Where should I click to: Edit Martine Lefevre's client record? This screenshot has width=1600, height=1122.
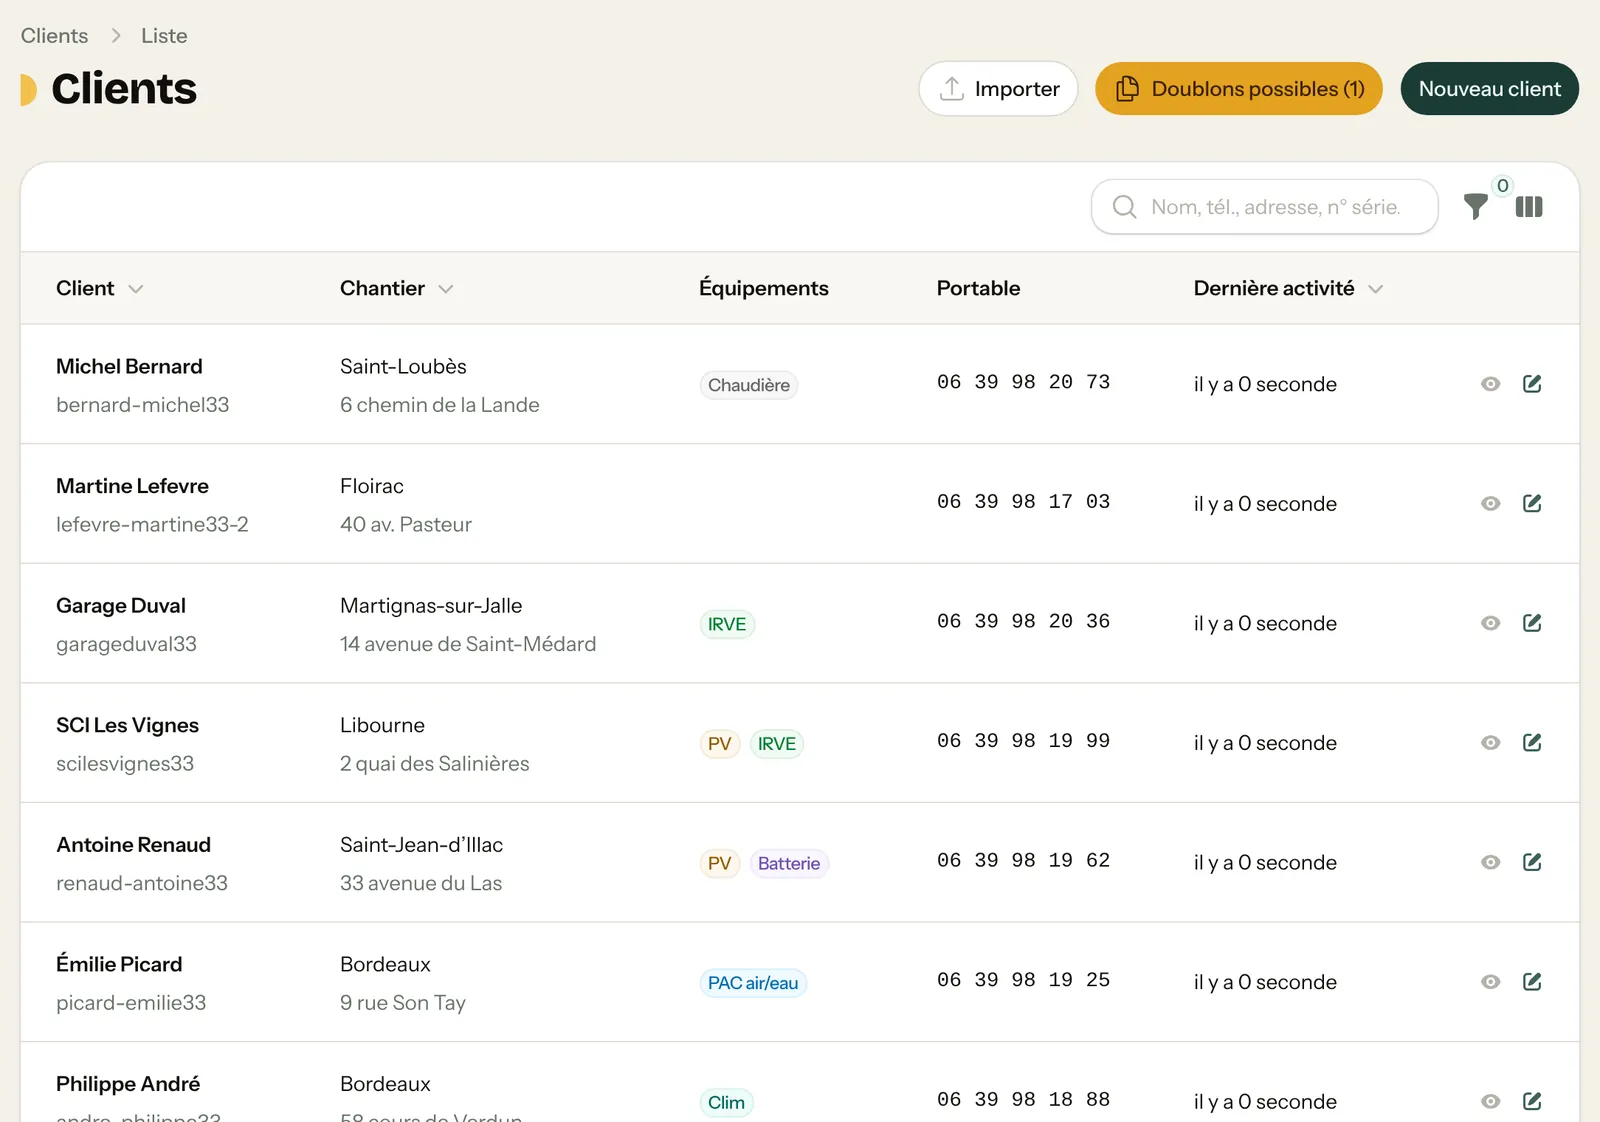point(1532,503)
